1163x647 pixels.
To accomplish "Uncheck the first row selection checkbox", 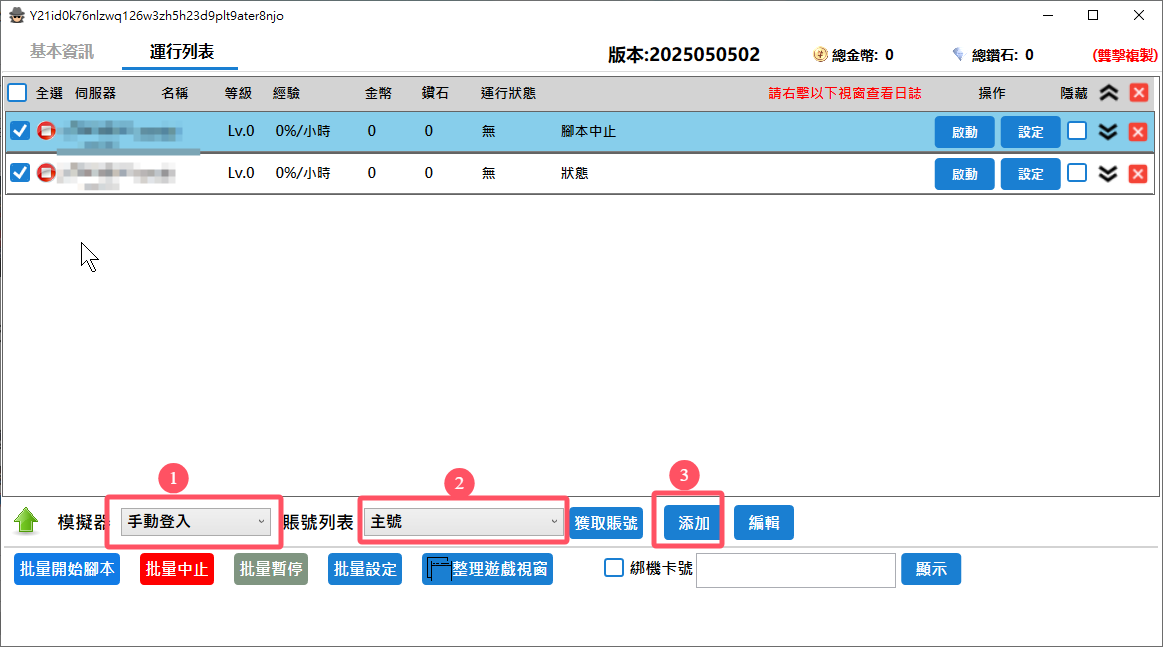I will [x=20, y=131].
